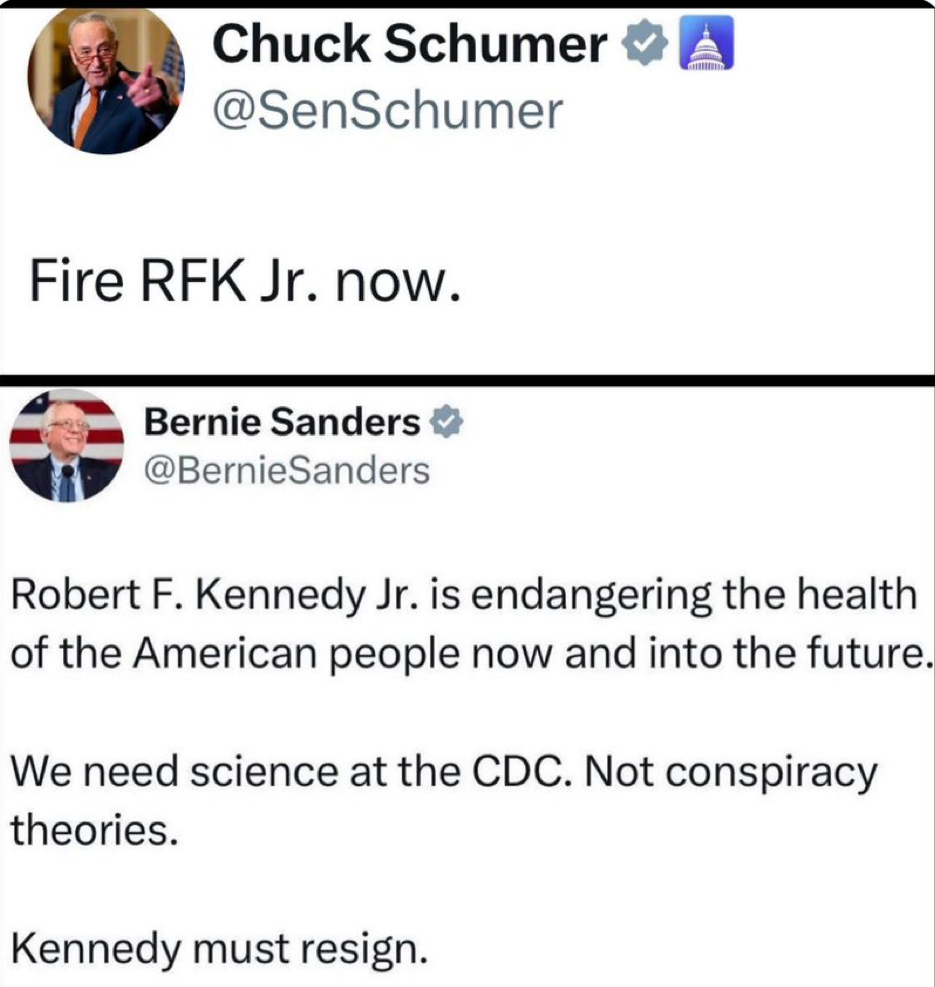
Task: Click the "Kennedy must resign." line
Action: click(x=218, y=947)
